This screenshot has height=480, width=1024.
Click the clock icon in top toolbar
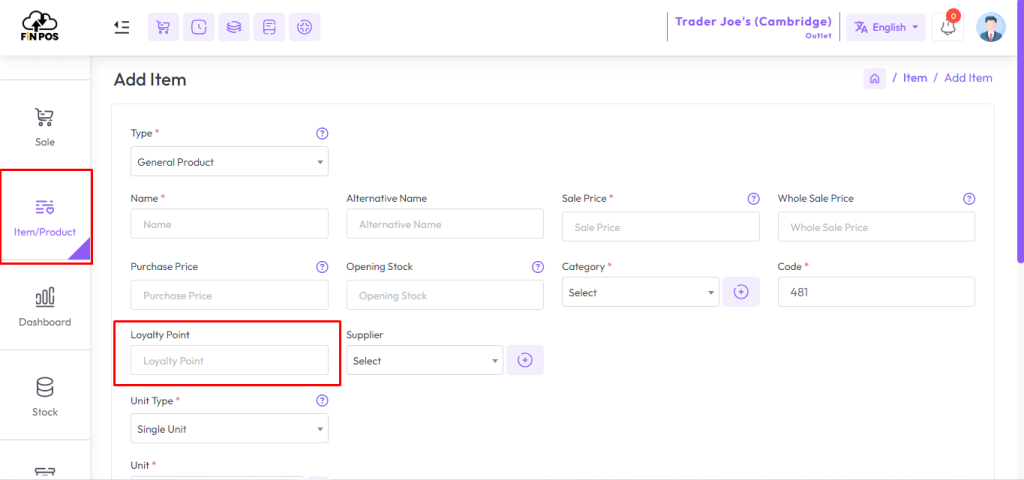point(199,27)
